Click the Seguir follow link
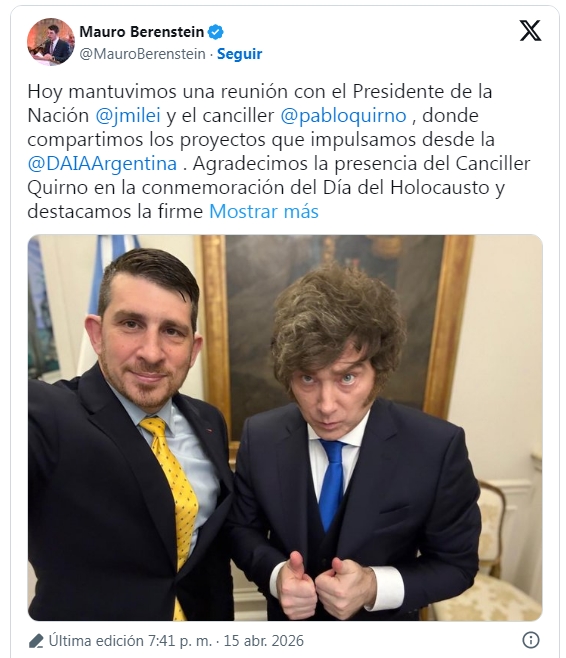 [x=239, y=54]
